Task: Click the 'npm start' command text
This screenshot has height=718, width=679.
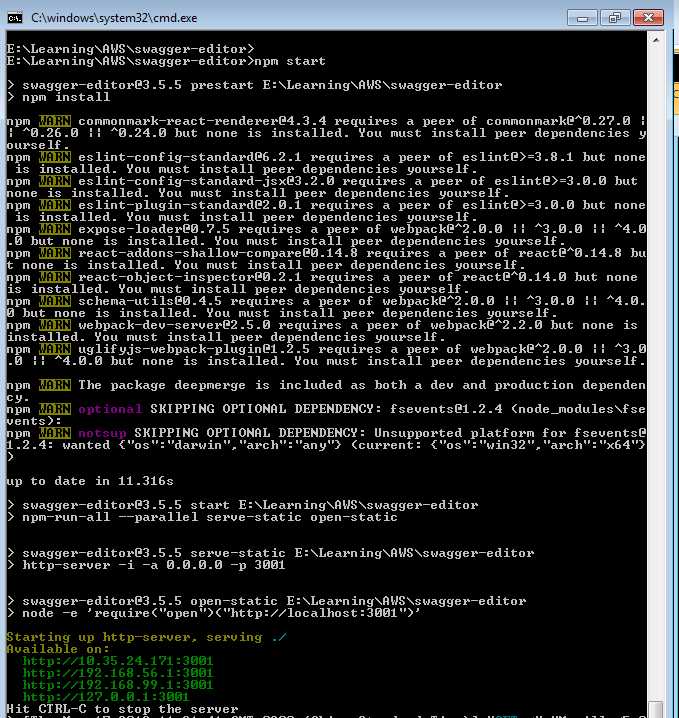Action: 290,61
